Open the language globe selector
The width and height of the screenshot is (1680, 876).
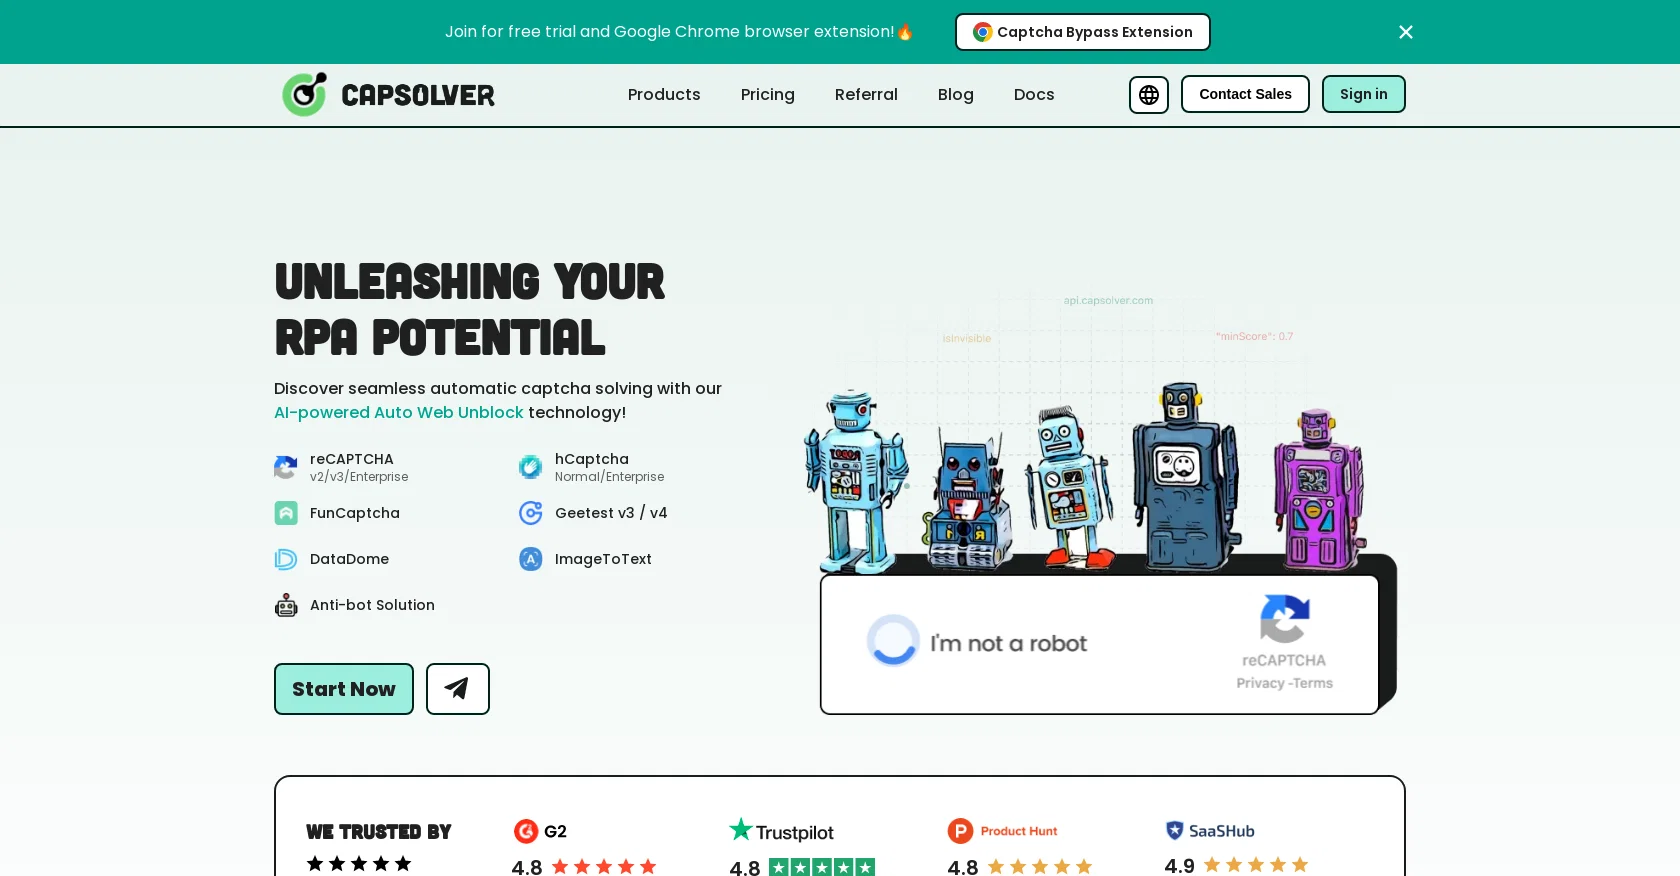[x=1149, y=94]
